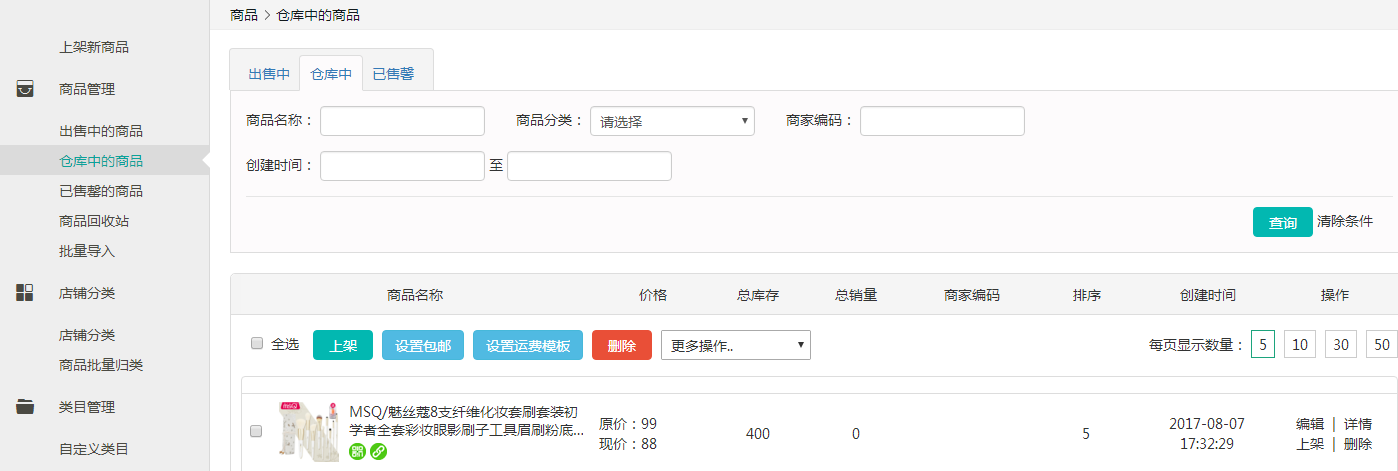Switch to the 出售中 tab
Screen dimensions: 1398x471
269,74
